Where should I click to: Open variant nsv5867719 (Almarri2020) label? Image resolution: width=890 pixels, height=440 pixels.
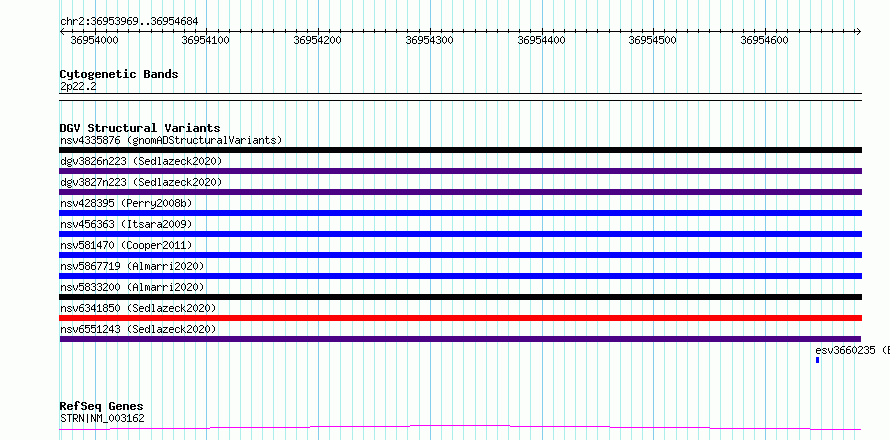click(132, 266)
